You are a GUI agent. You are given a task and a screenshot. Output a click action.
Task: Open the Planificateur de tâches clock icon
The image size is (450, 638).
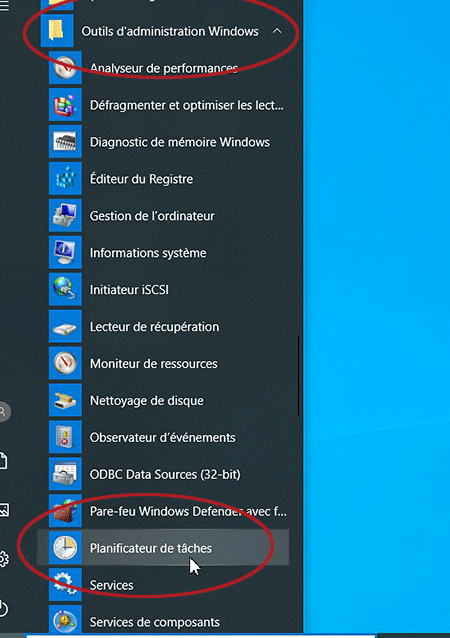(x=65, y=548)
